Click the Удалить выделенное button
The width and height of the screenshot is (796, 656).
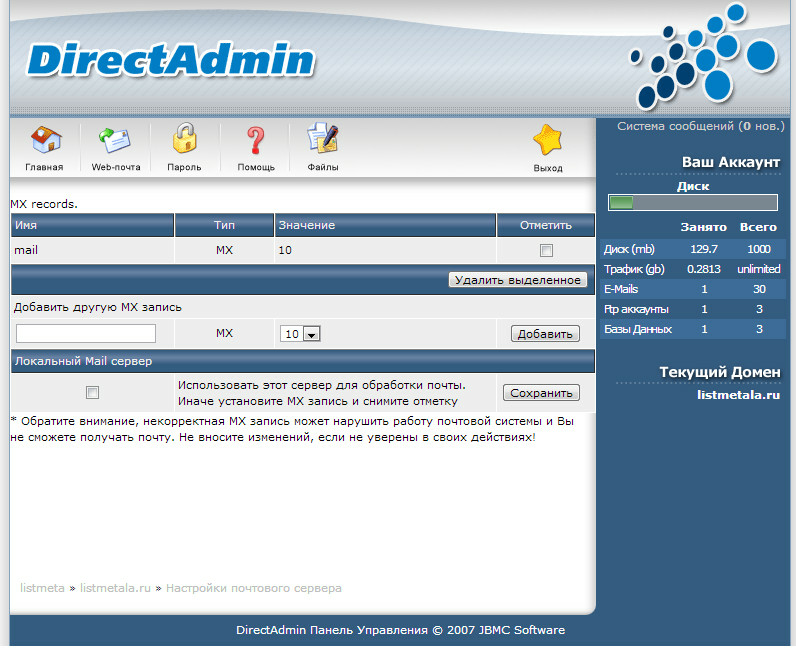(518, 280)
